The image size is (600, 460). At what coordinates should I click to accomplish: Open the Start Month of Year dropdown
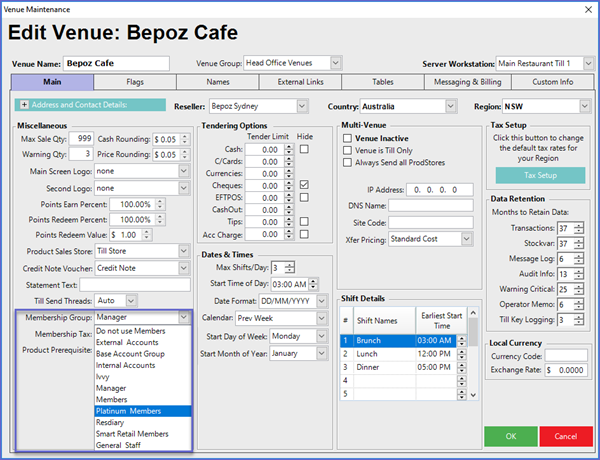[x=321, y=353]
